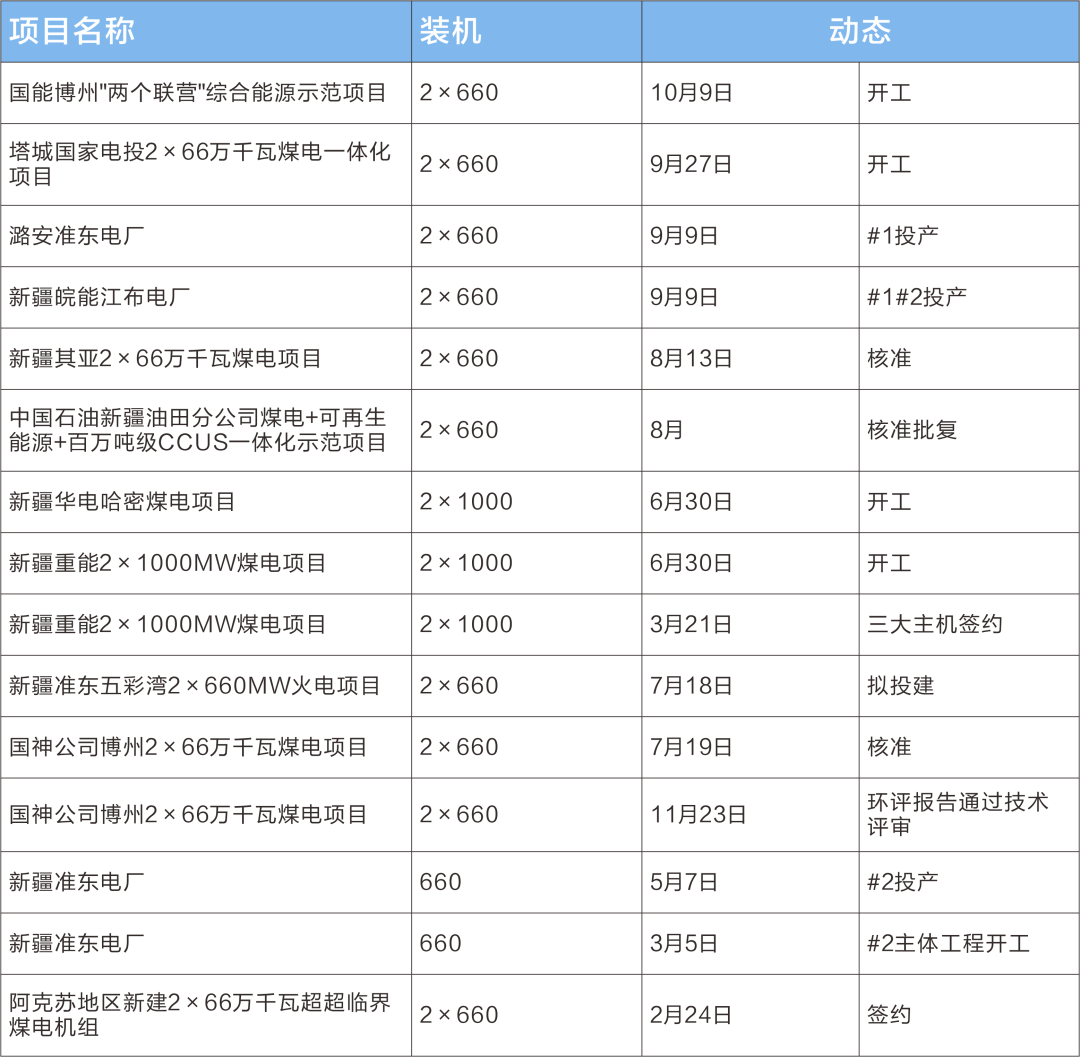Click 2×660 in the 8月13日 row
Viewport: 1080px width, 1057px height.
tap(527, 359)
